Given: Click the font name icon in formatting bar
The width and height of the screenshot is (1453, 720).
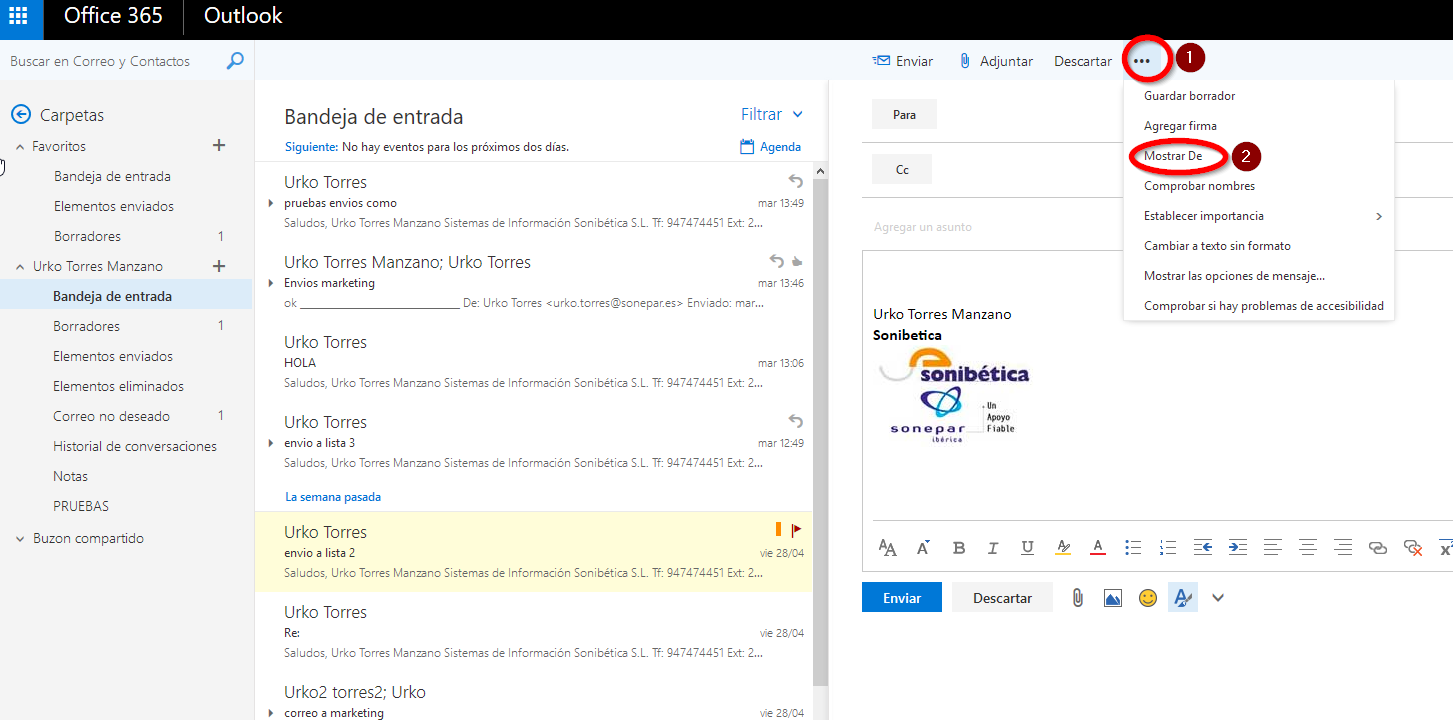Looking at the screenshot, I should pos(887,547).
